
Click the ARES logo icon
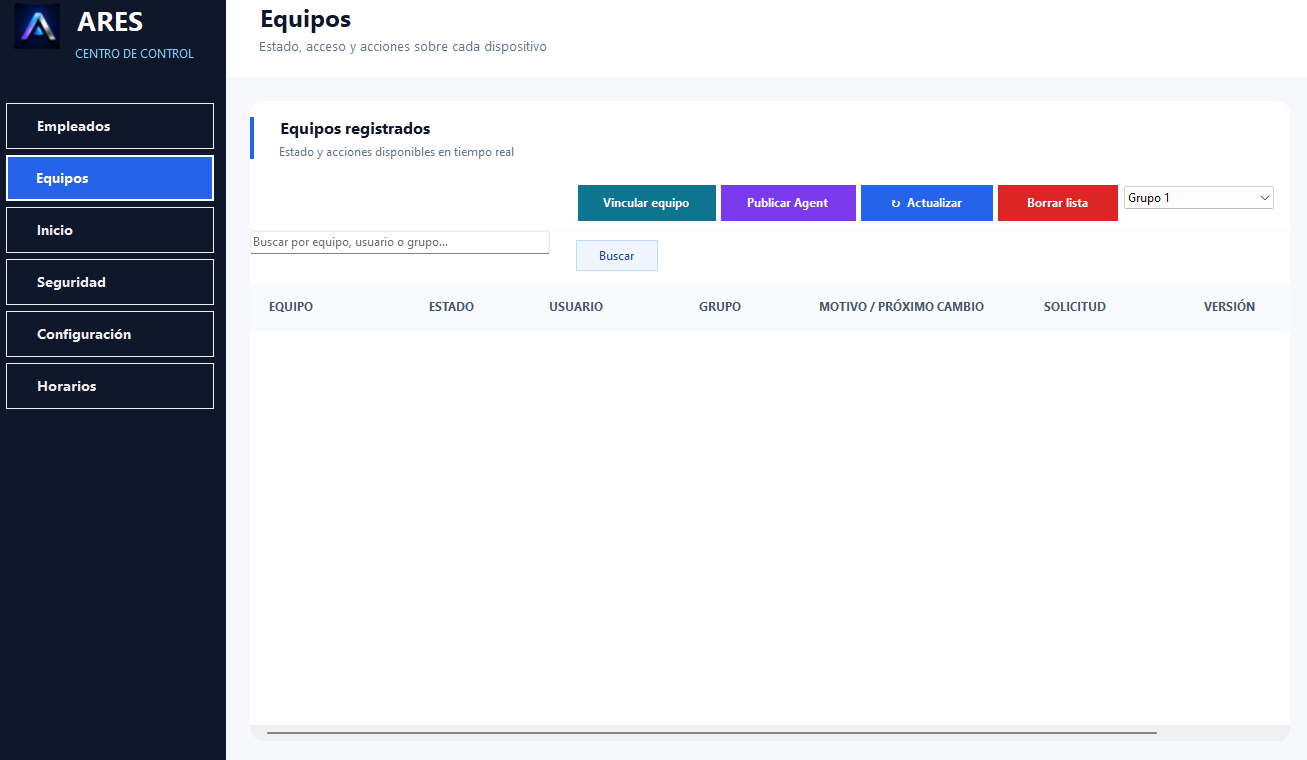tap(37, 26)
